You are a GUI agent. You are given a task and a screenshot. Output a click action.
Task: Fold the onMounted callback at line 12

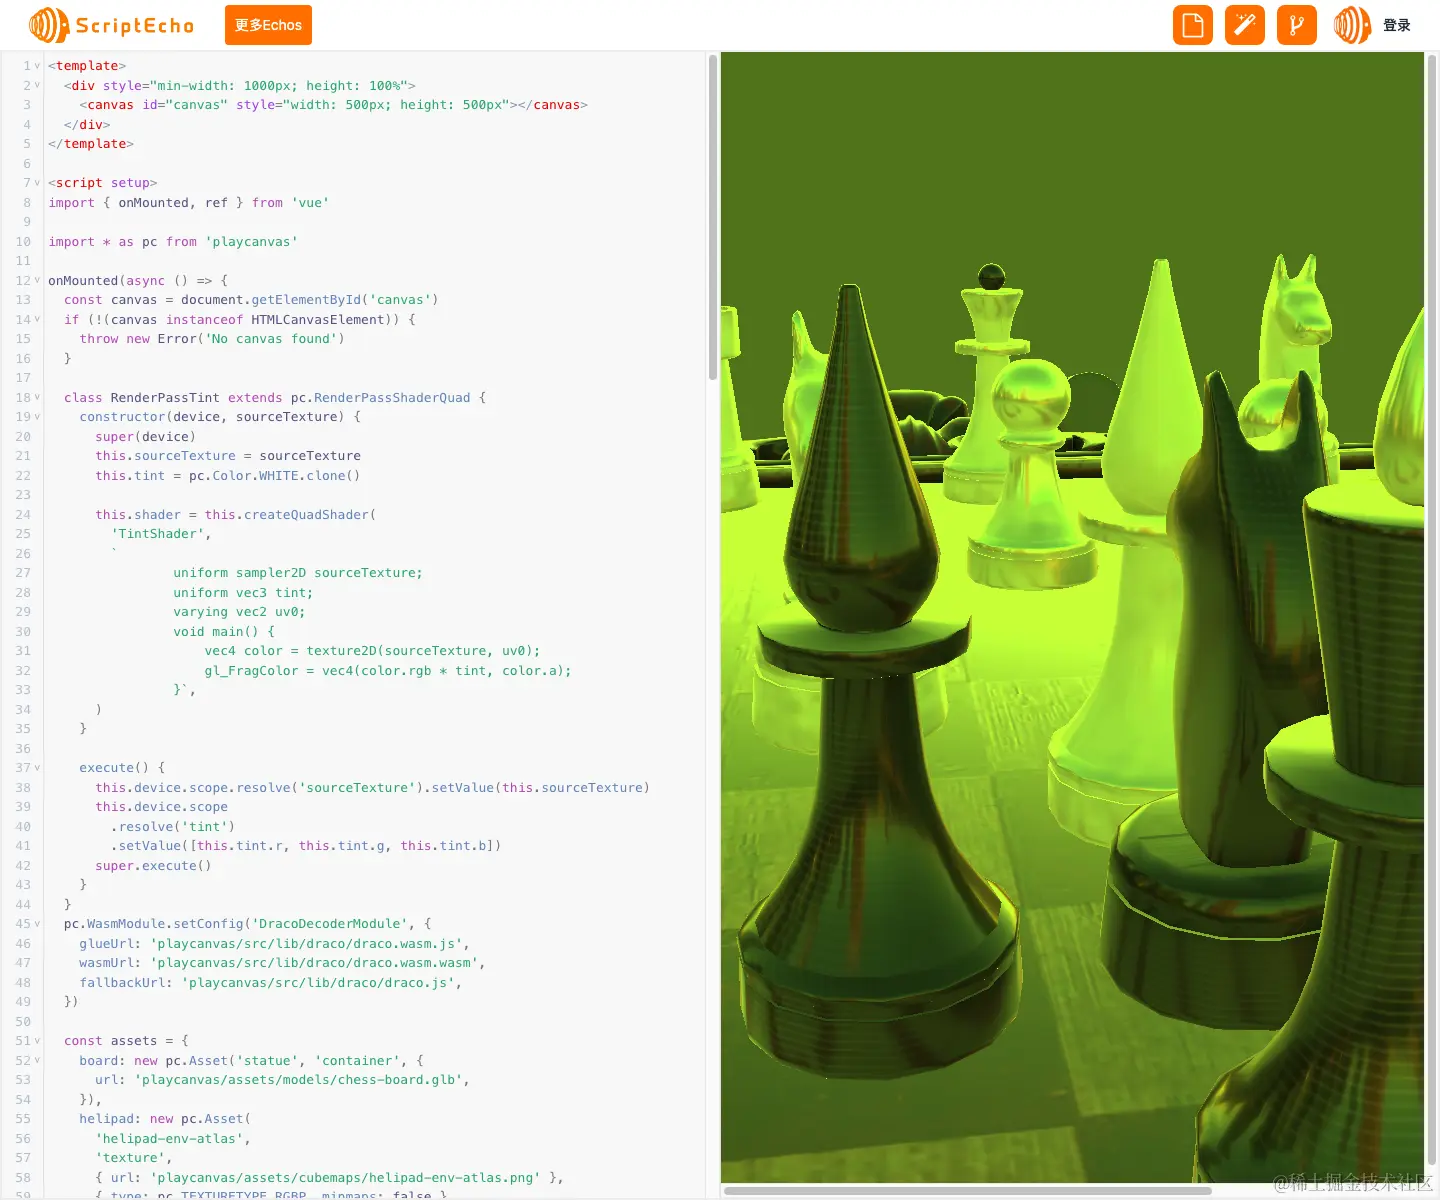tap(38, 280)
